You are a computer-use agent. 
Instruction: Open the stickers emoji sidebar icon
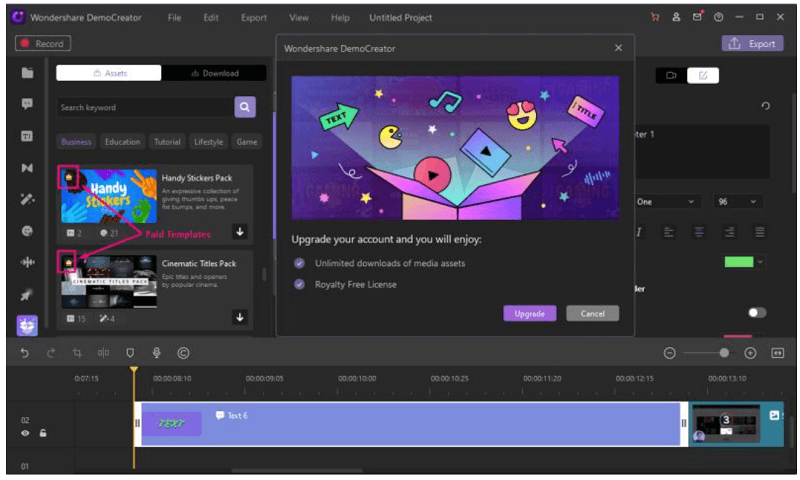27,231
